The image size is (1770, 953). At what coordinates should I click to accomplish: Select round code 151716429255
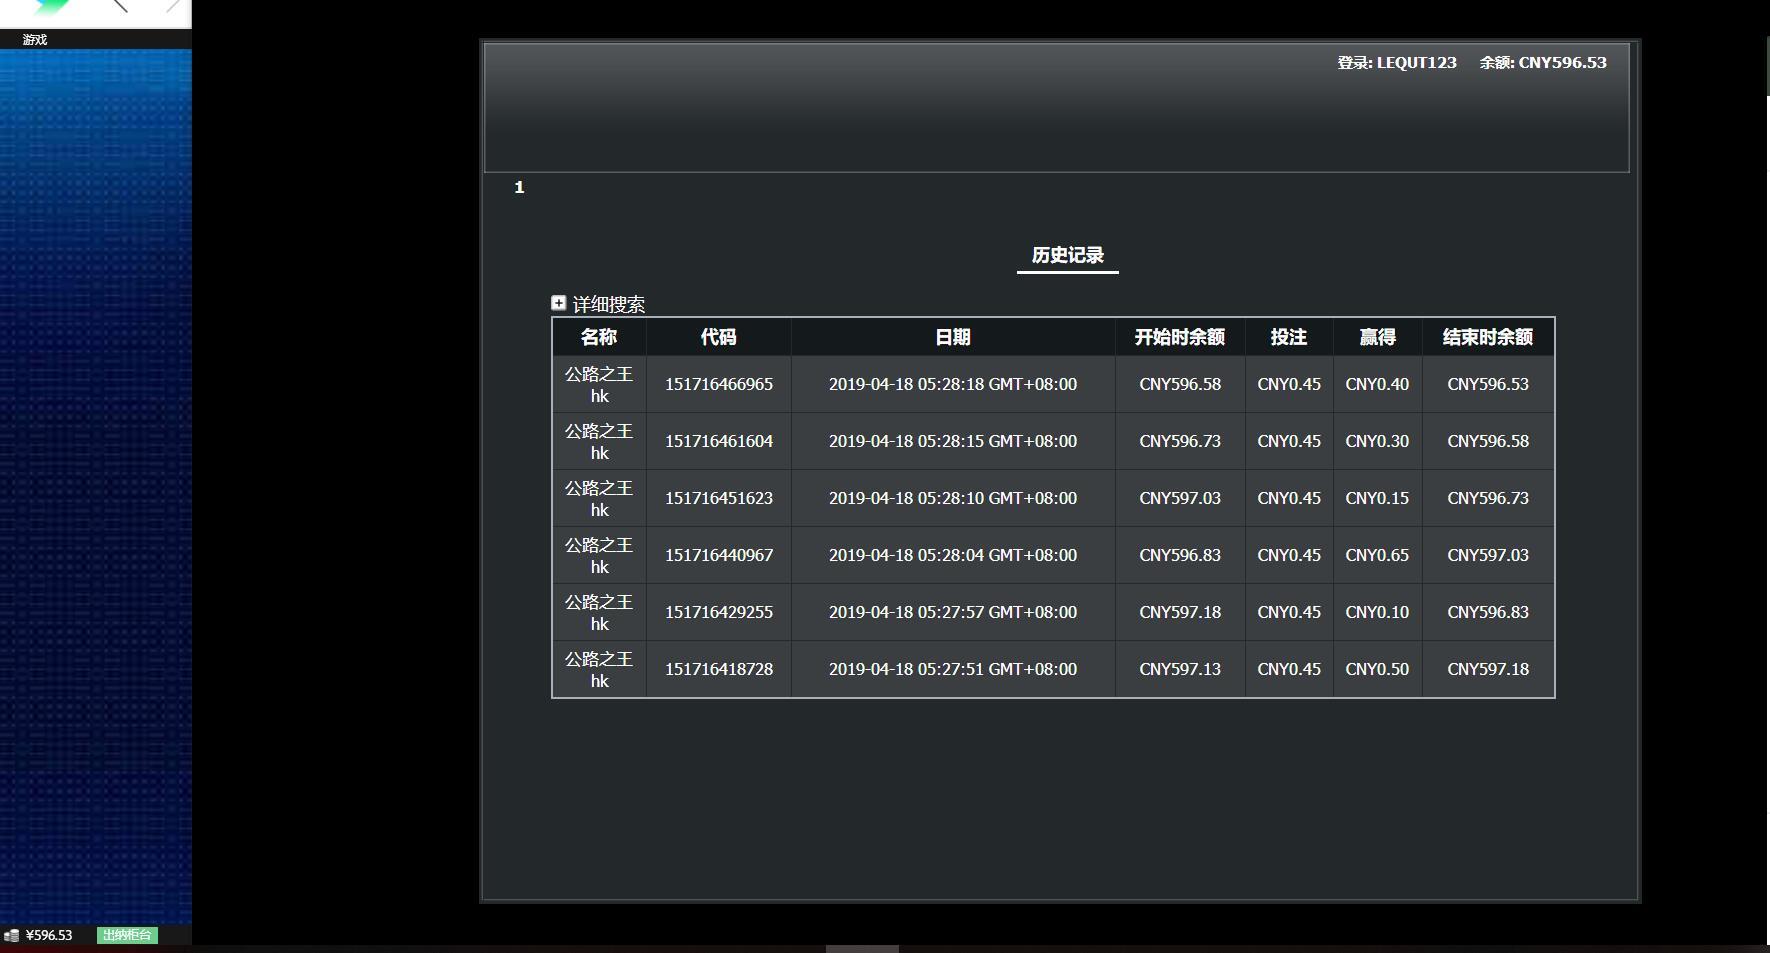(x=719, y=612)
